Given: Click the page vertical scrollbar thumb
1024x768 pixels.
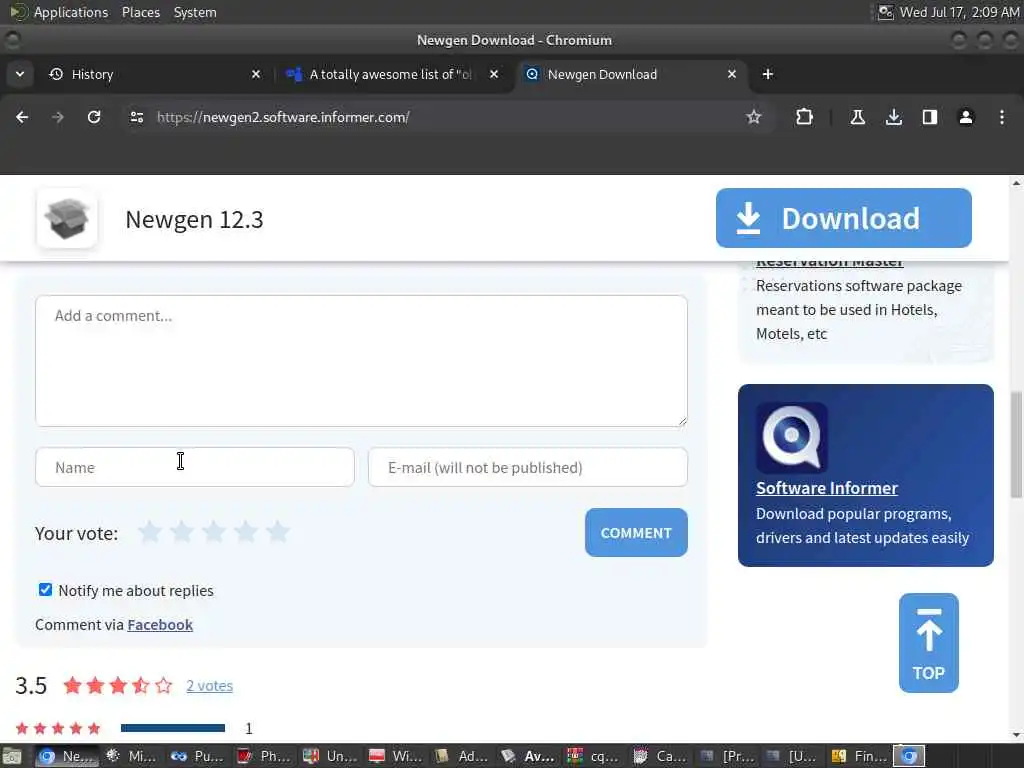Looking at the screenshot, I should (1016, 444).
